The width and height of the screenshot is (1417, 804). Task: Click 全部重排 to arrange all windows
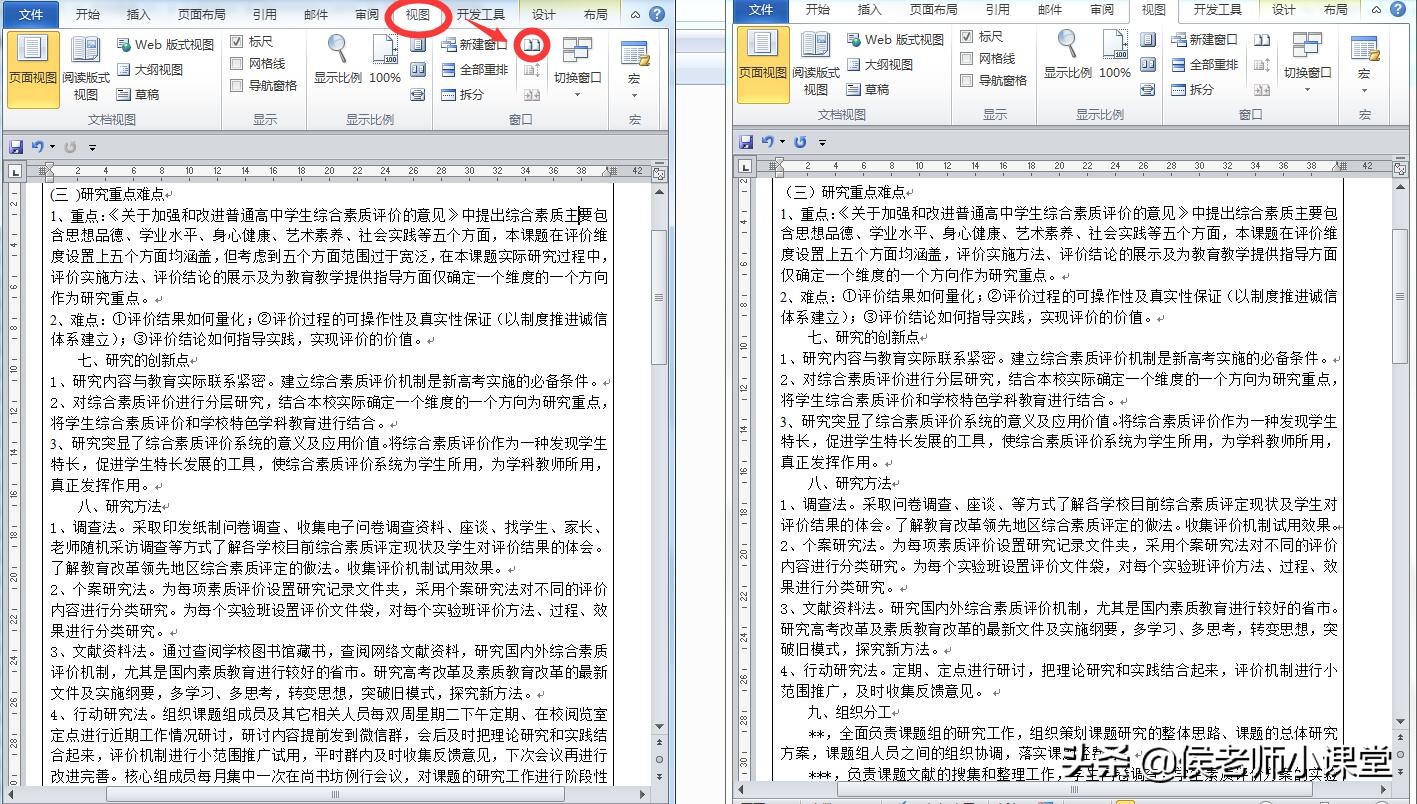(479, 70)
